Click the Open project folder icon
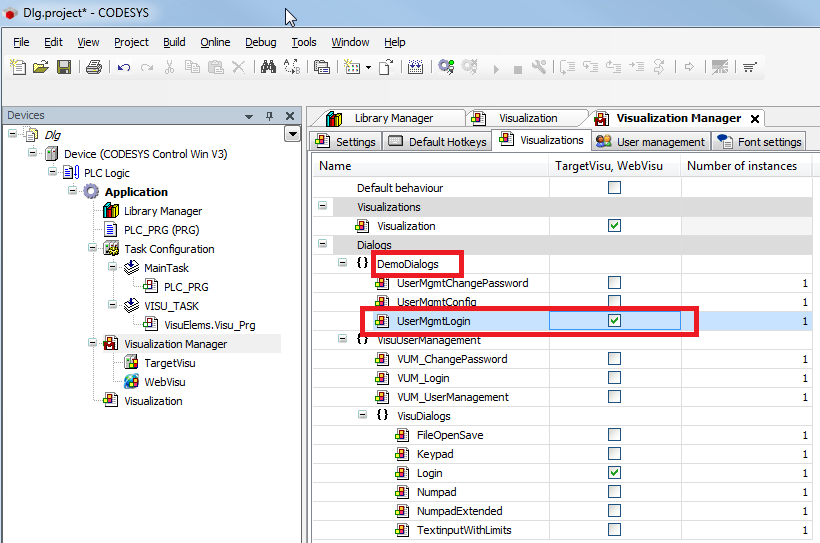Screen dimensions: 820x543 coord(41,67)
